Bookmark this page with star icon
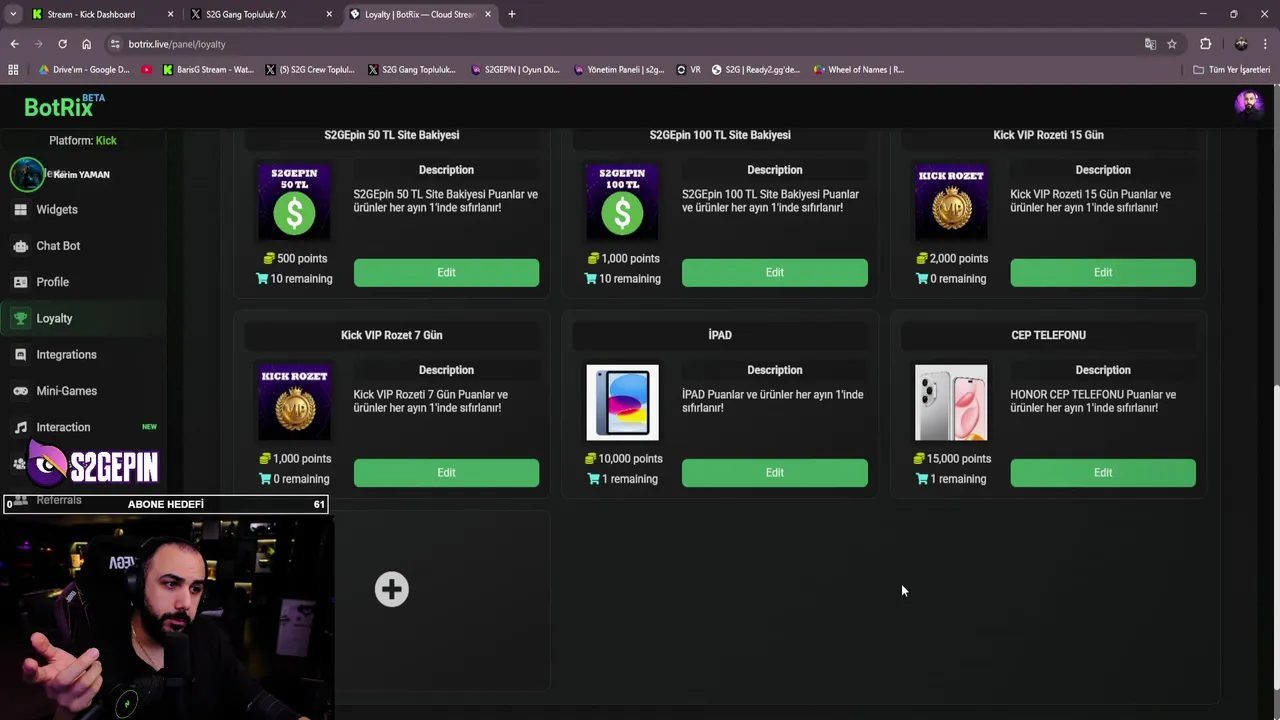 1172,44
